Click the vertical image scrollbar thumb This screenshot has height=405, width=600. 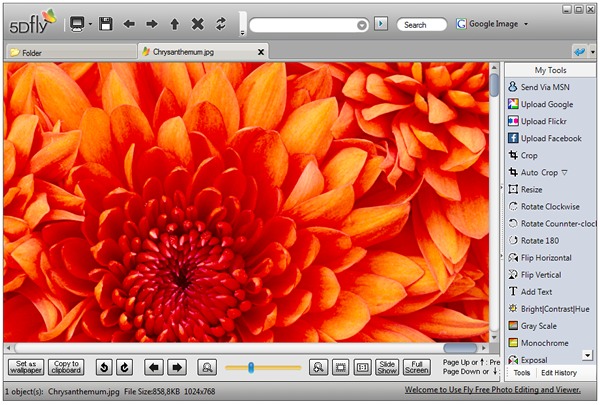coord(494,85)
